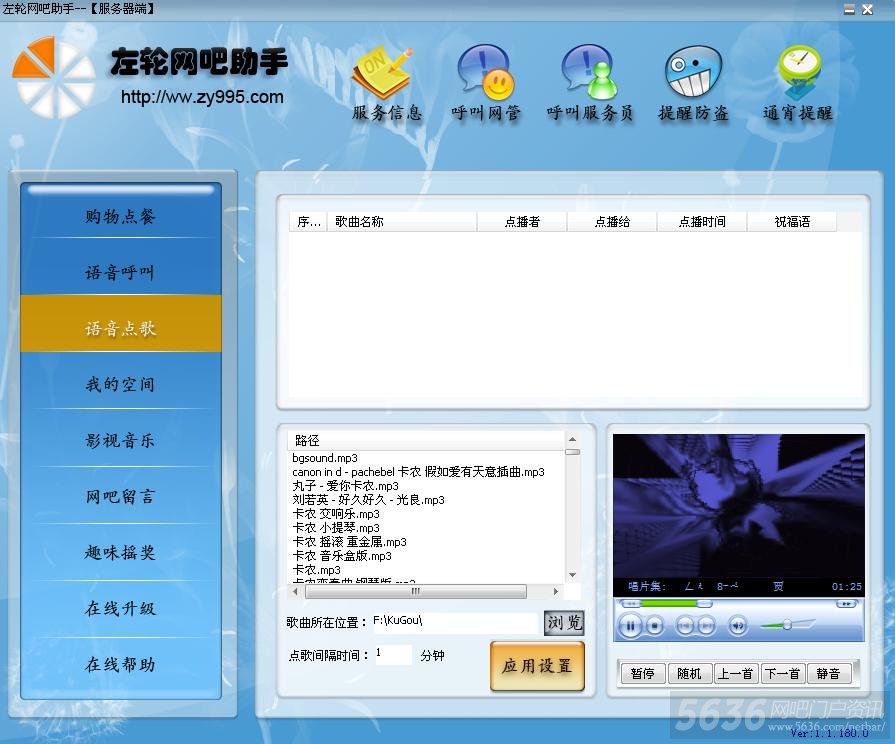
Task: Open the 提醒防盗 grinning face icon
Action: point(693,71)
